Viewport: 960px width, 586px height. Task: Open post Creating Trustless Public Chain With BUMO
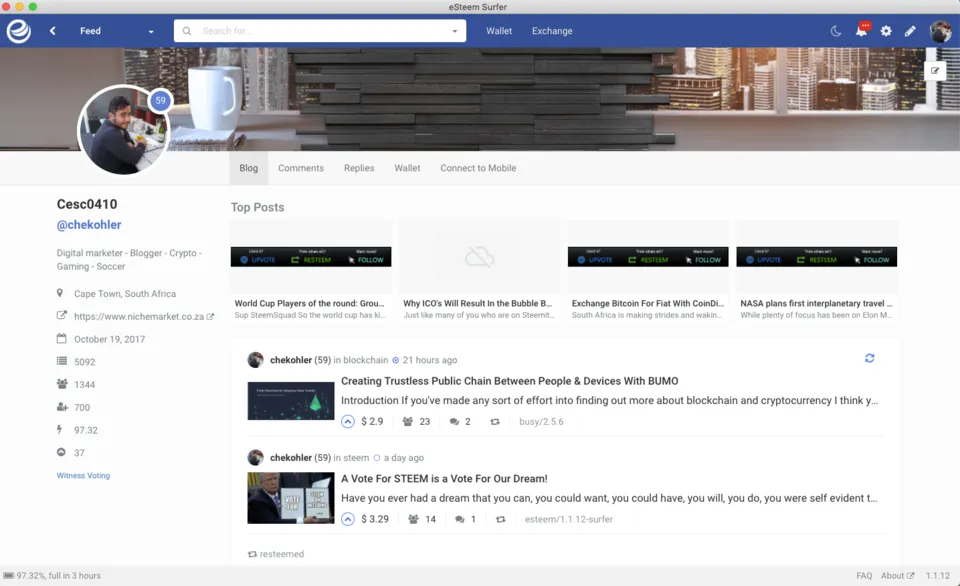point(509,381)
